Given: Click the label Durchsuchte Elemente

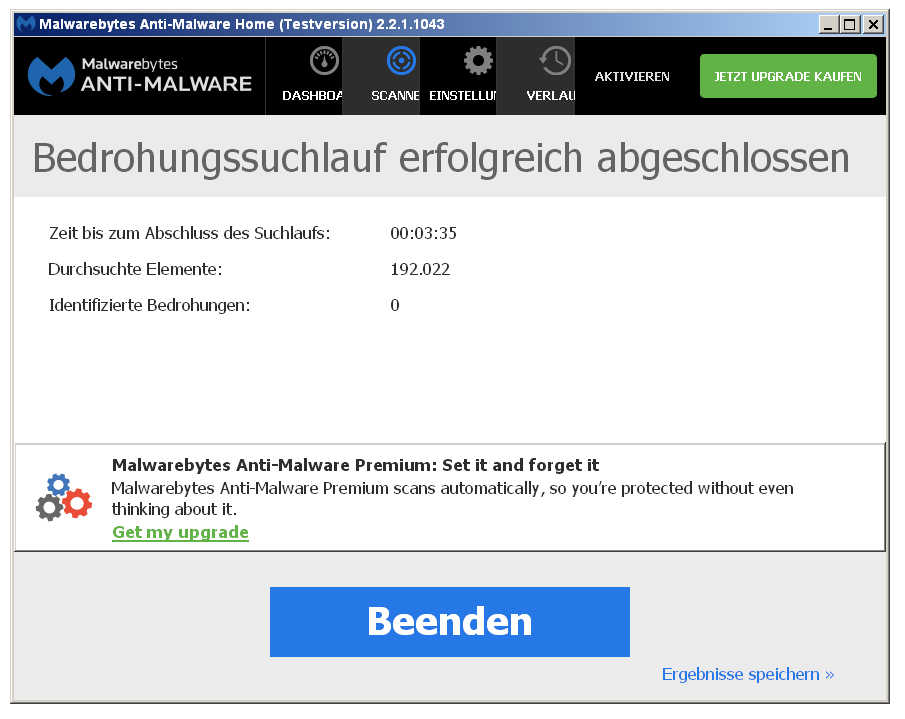Looking at the screenshot, I should [x=135, y=269].
